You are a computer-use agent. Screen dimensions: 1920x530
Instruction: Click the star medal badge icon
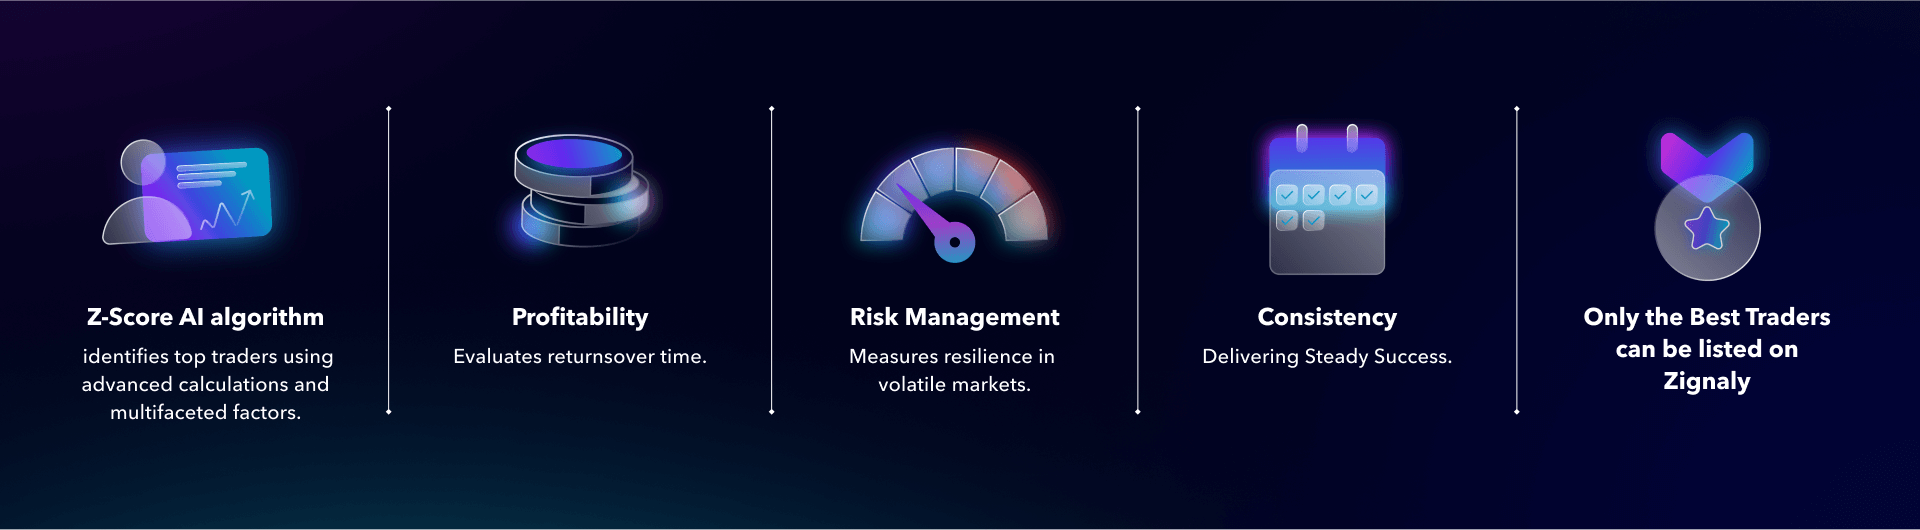pos(1707,206)
